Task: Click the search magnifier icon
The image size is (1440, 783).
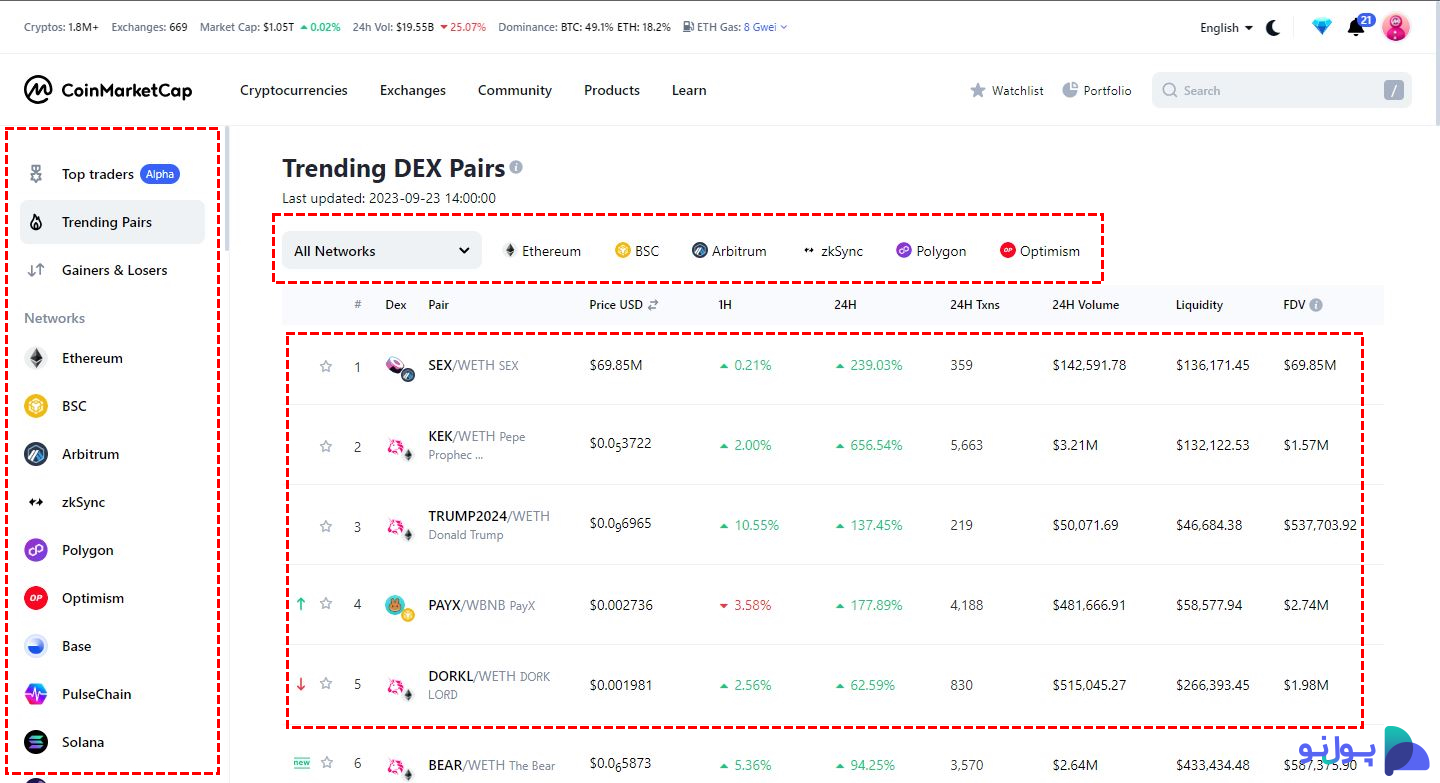Action: [x=1170, y=90]
